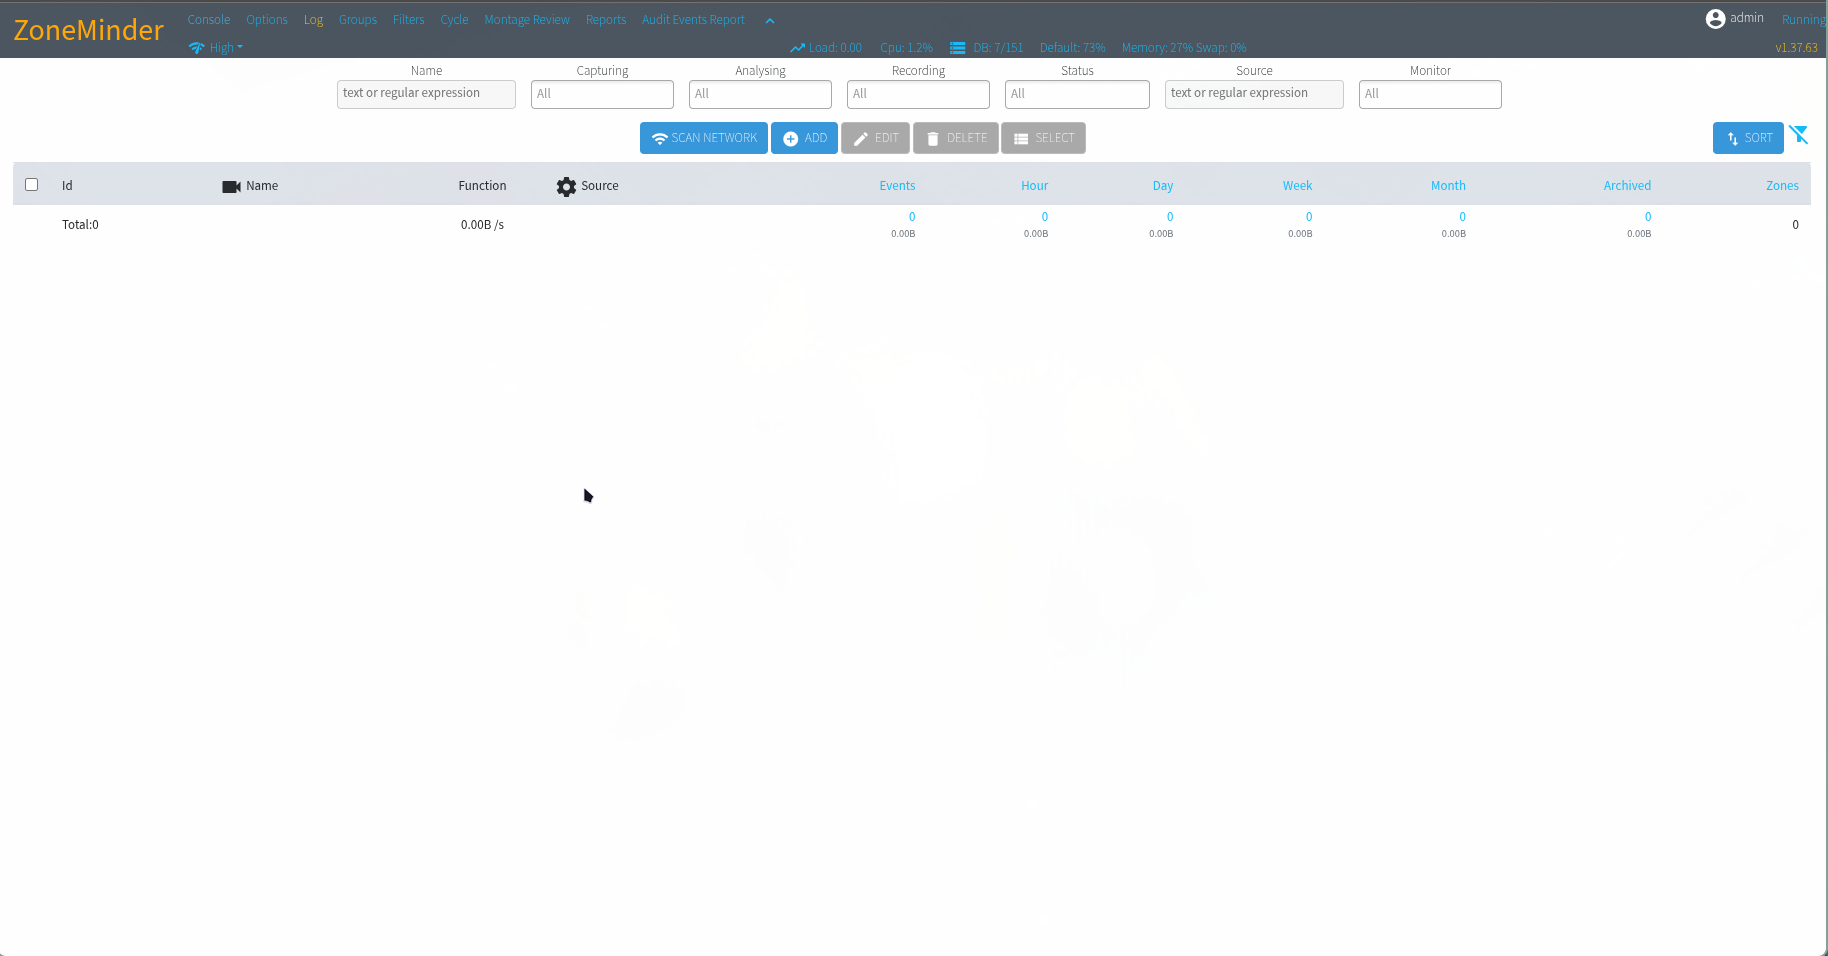The width and height of the screenshot is (1828, 956).
Task: Click the Day column header
Action: point(1162,186)
